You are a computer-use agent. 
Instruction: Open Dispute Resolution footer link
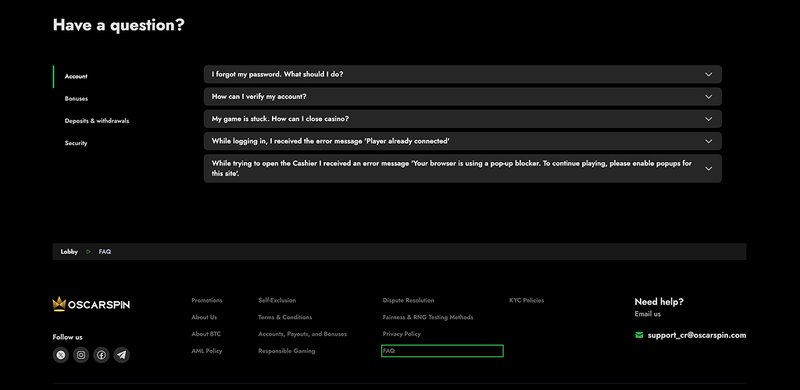click(409, 300)
